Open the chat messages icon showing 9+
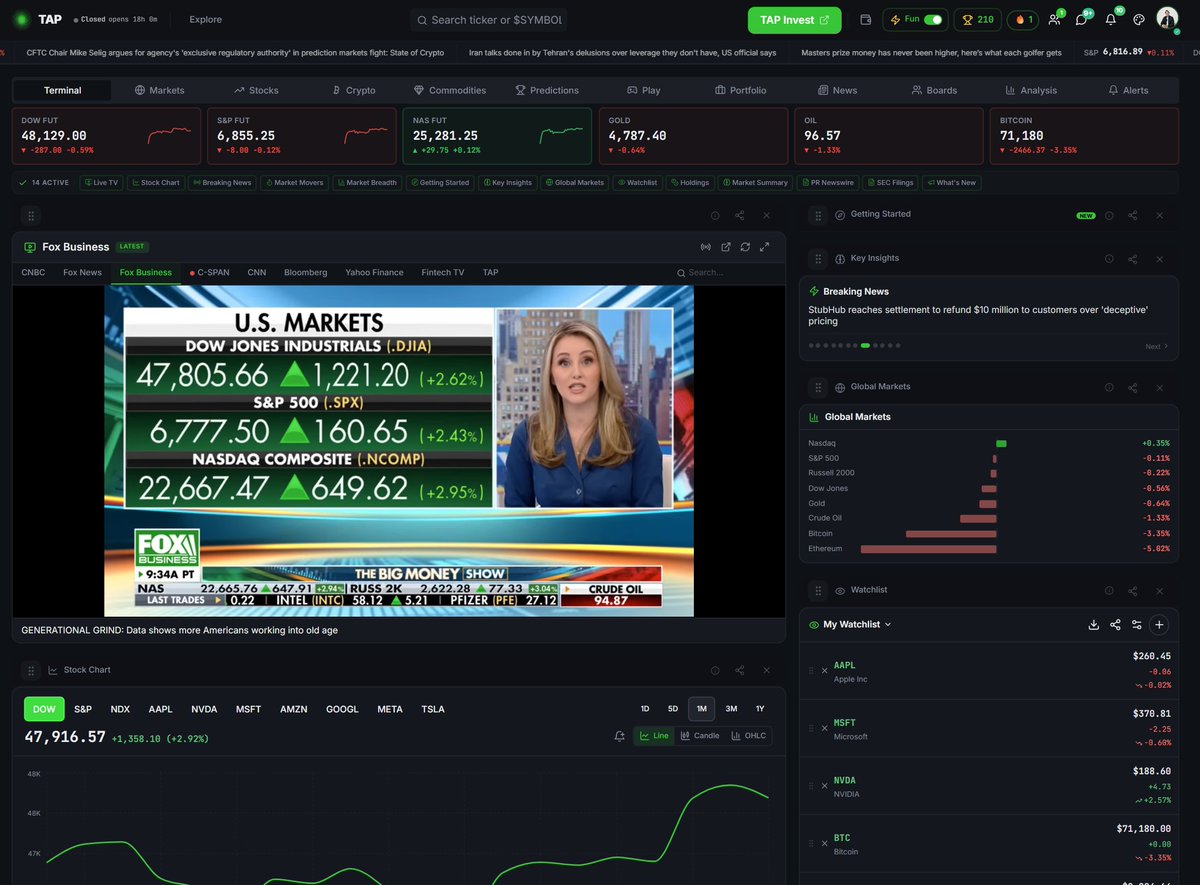The height and width of the screenshot is (885, 1200). click(1082, 19)
